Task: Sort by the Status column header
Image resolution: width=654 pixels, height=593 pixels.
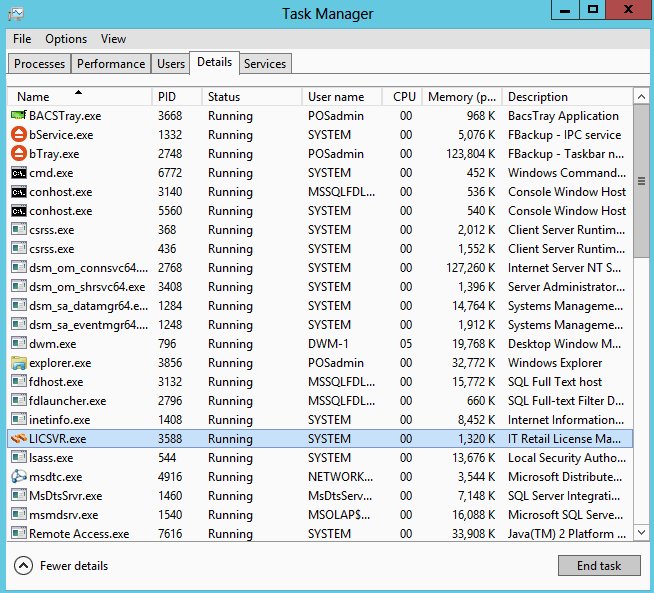Action: point(252,97)
